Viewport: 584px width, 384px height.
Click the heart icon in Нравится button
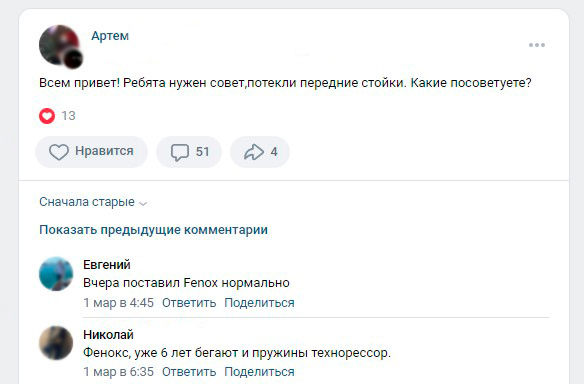coord(59,152)
